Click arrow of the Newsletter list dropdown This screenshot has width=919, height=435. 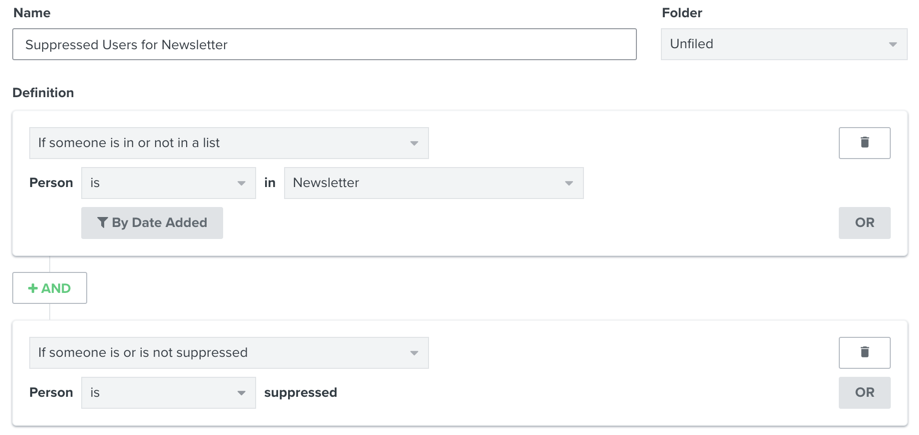(569, 183)
